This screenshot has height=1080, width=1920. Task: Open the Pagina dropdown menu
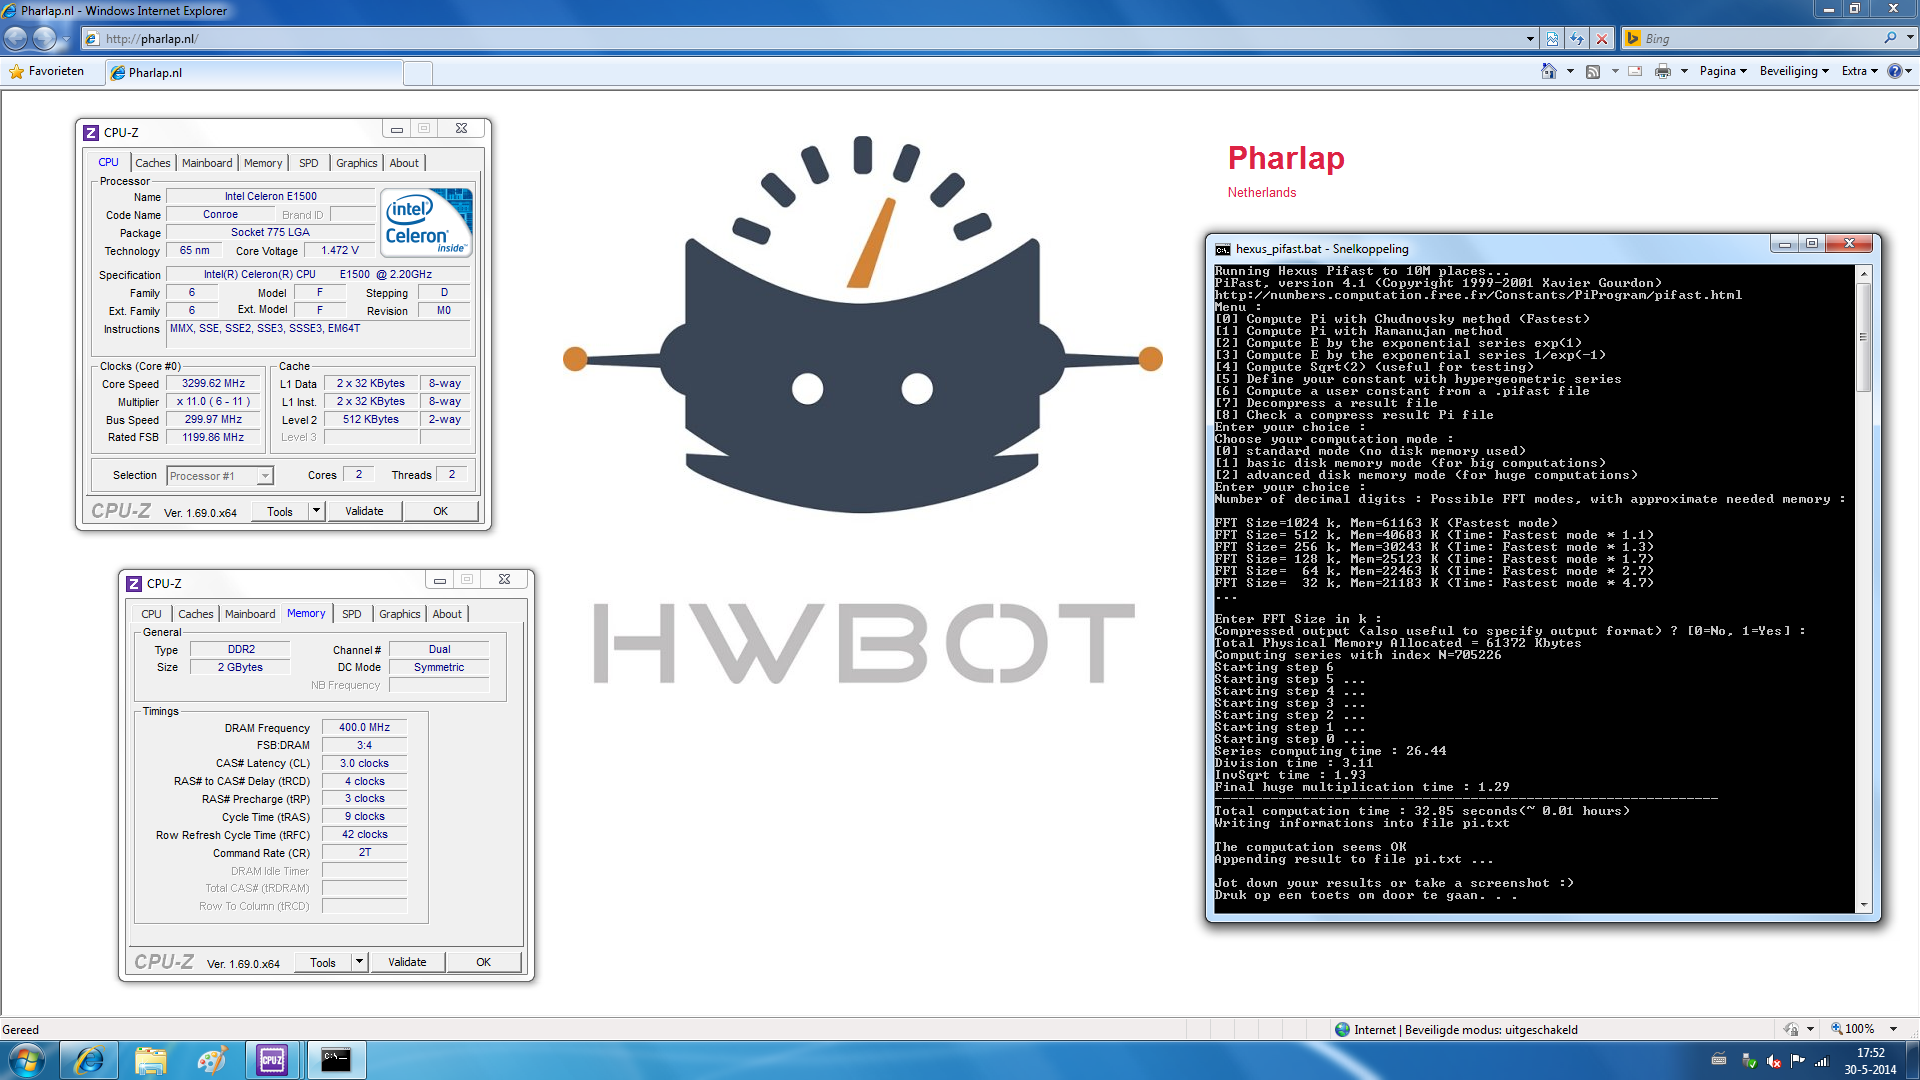coord(1723,71)
